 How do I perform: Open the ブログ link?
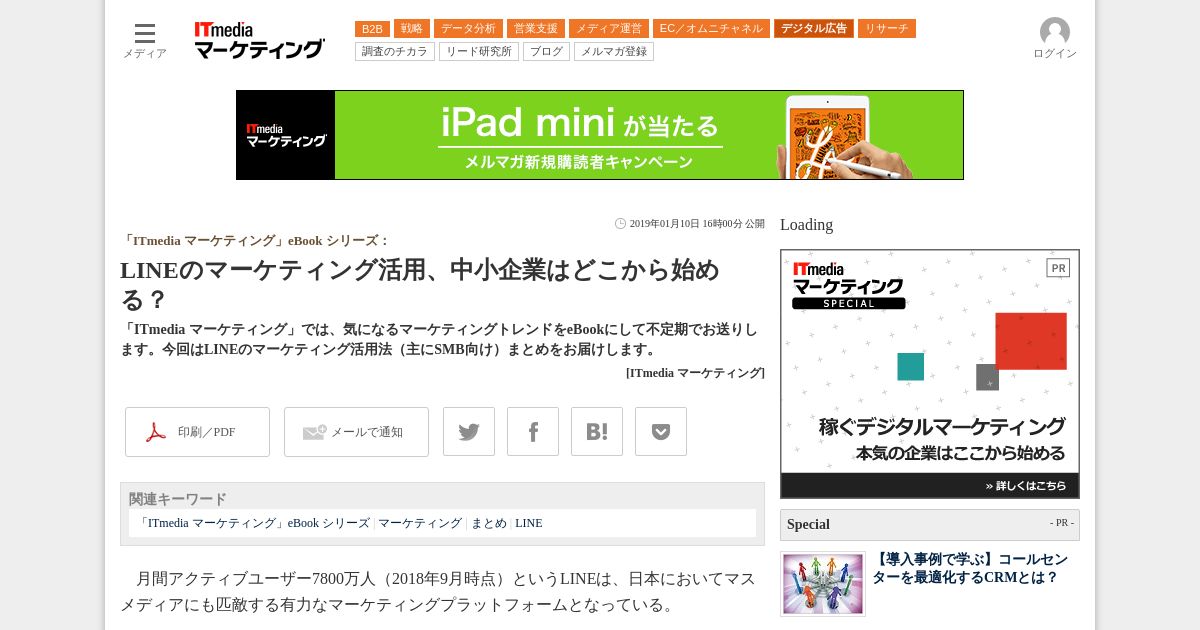click(x=546, y=52)
